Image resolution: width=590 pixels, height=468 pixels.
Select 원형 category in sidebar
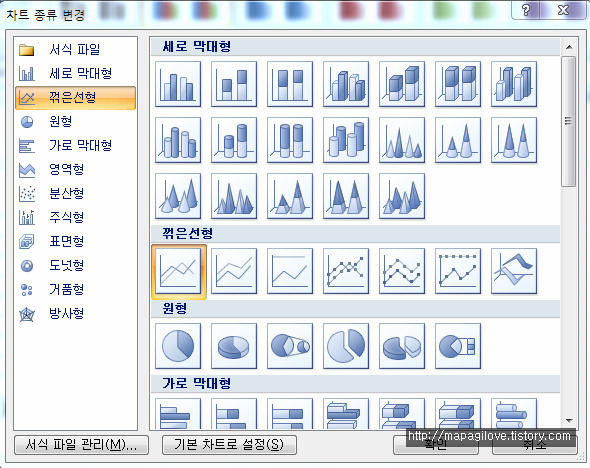[x=75, y=122]
